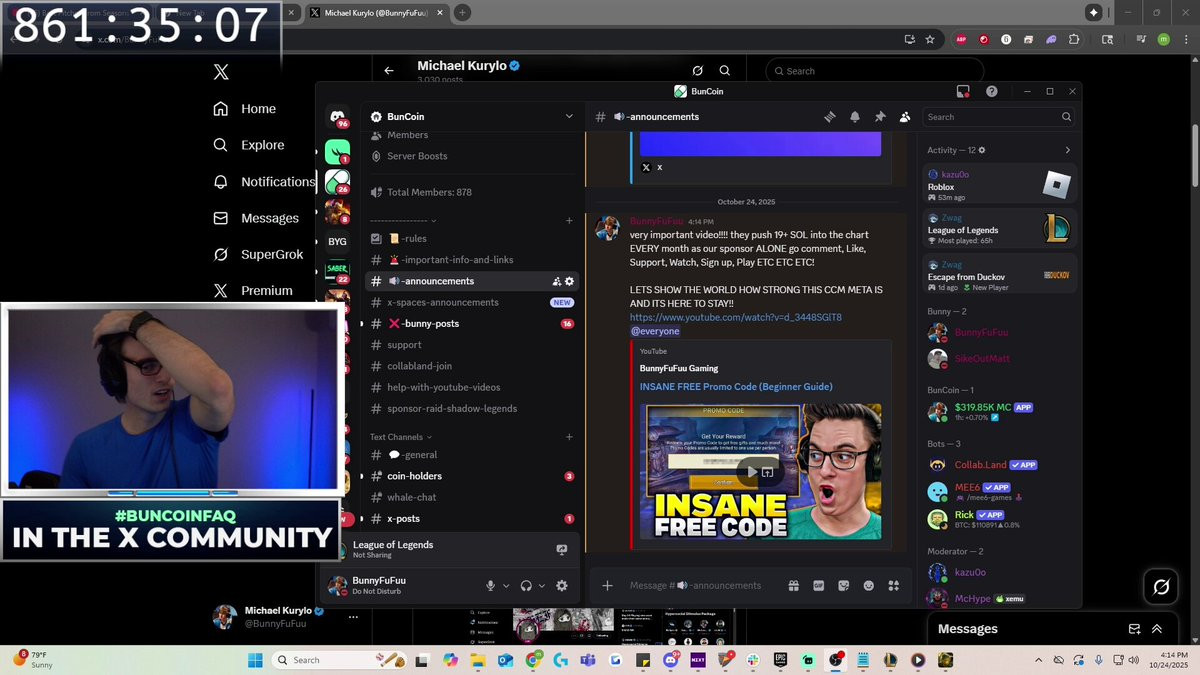
Task: Add channel plus in dashed category row
Action: click(x=569, y=220)
